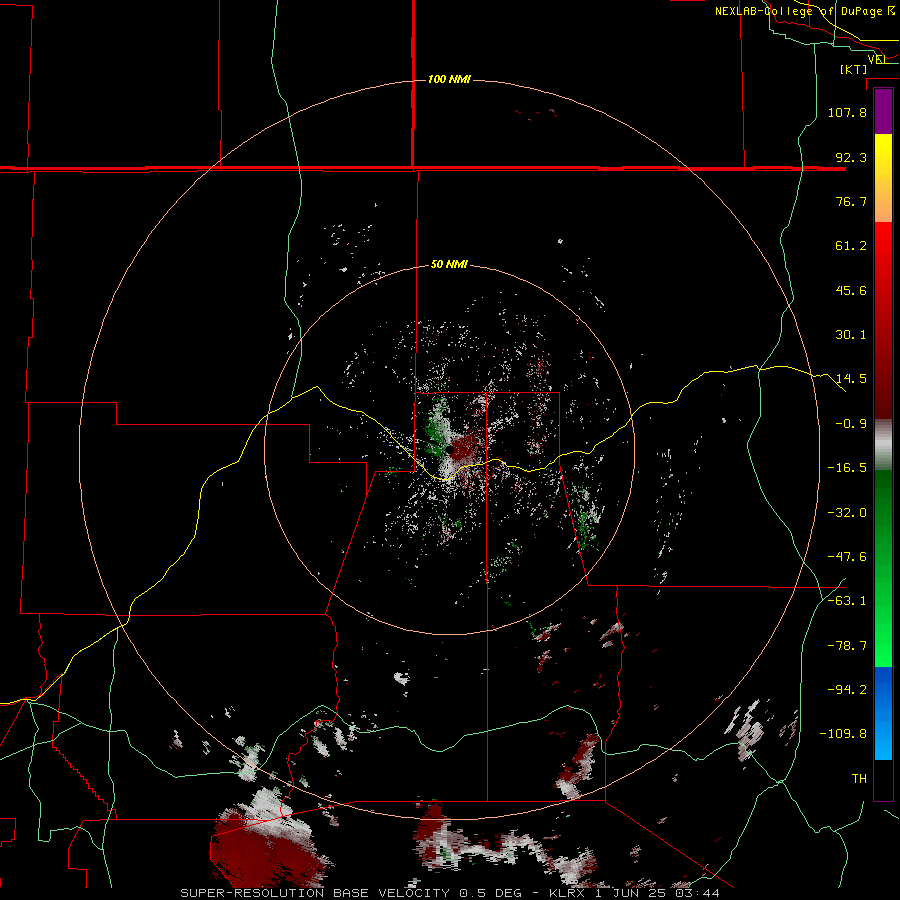This screenshot has width=900, height=900.
Task: Click the 100 NMI range ring label
Action: tap(449, 79)
